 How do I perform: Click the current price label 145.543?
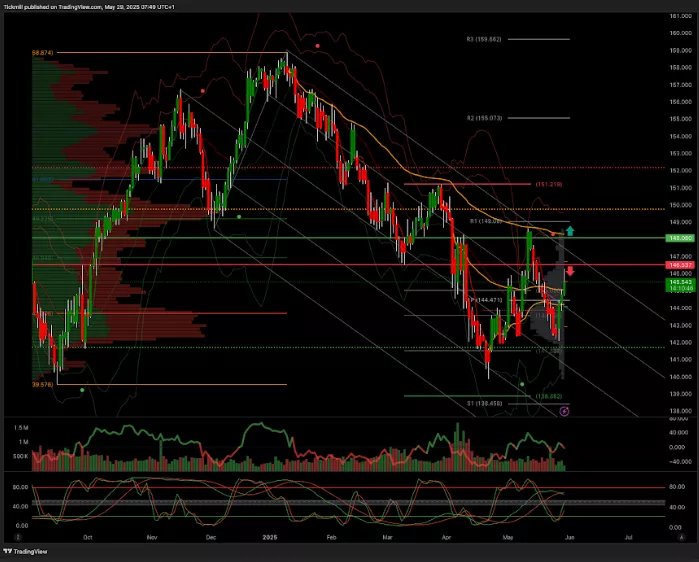coord(680,282)
